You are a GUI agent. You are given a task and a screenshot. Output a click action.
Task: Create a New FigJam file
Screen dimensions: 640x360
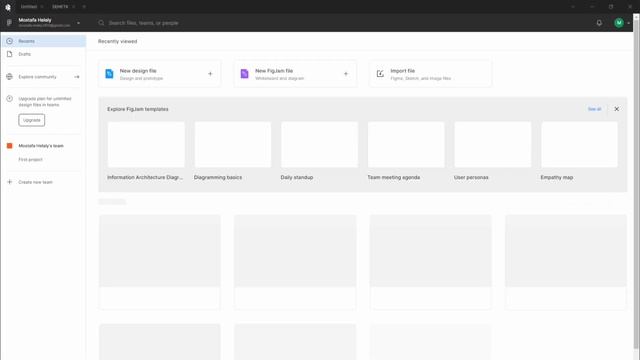tap(295, 74)
